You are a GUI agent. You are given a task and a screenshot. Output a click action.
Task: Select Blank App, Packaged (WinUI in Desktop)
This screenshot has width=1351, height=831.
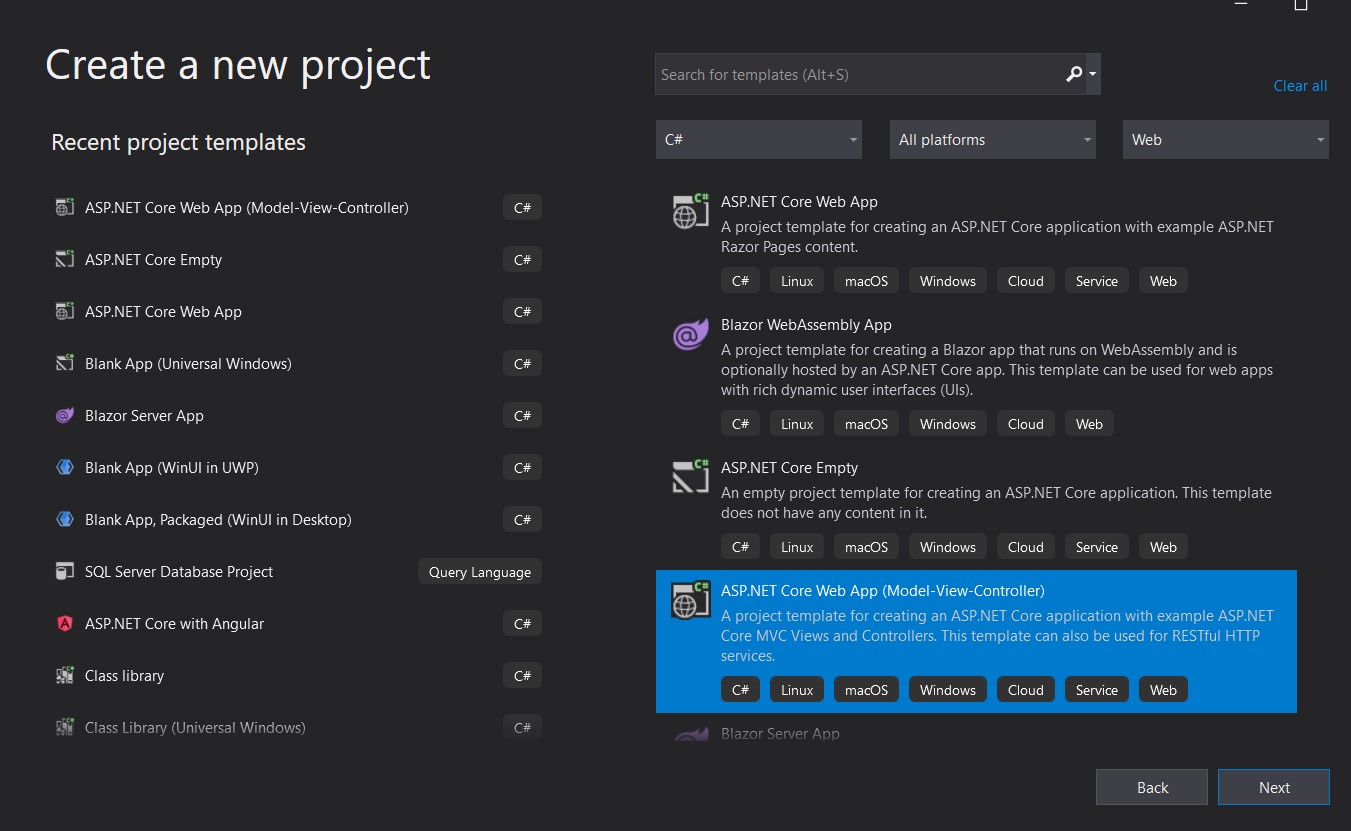coord(298,520)
